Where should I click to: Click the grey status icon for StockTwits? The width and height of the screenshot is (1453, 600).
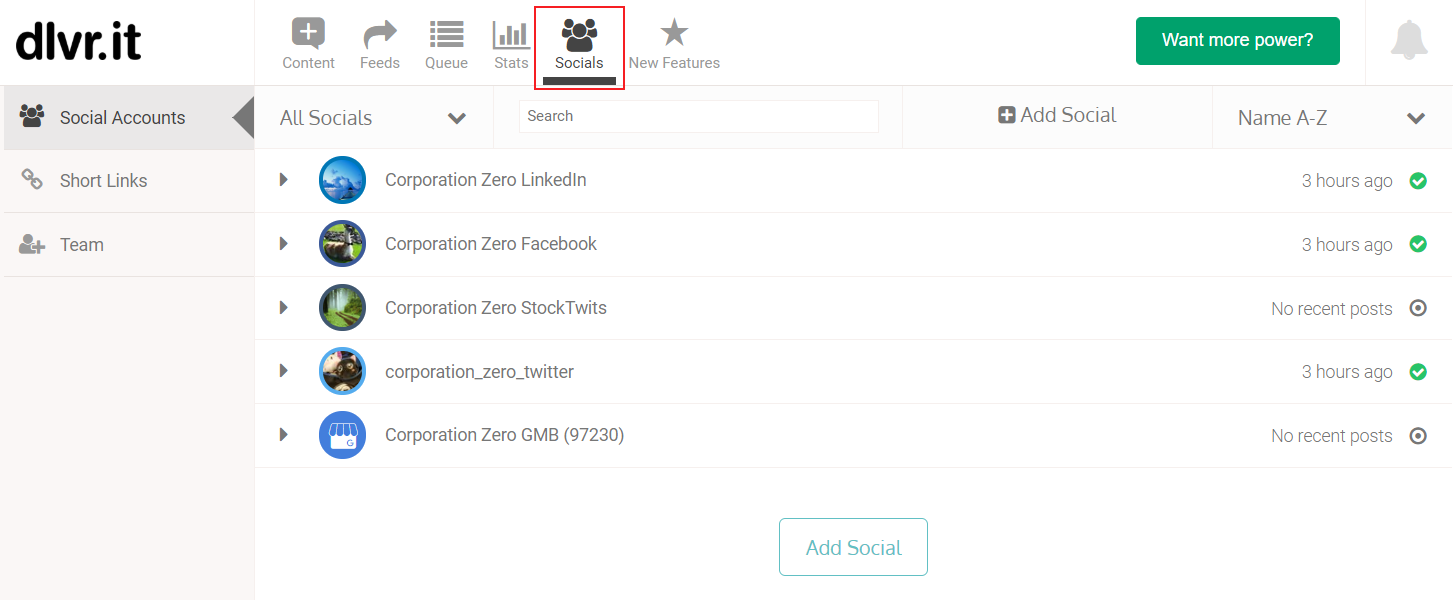[x=1417, y=308]
